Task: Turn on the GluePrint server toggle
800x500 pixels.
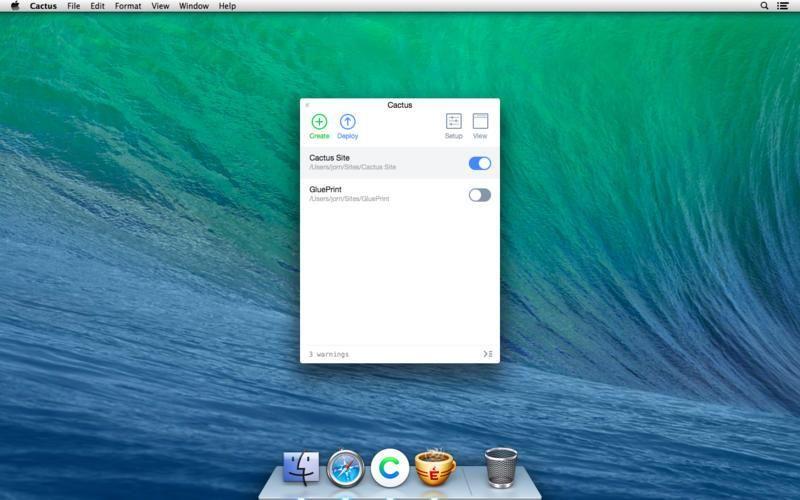Action: pyautogui.click(x=480, y=195)
